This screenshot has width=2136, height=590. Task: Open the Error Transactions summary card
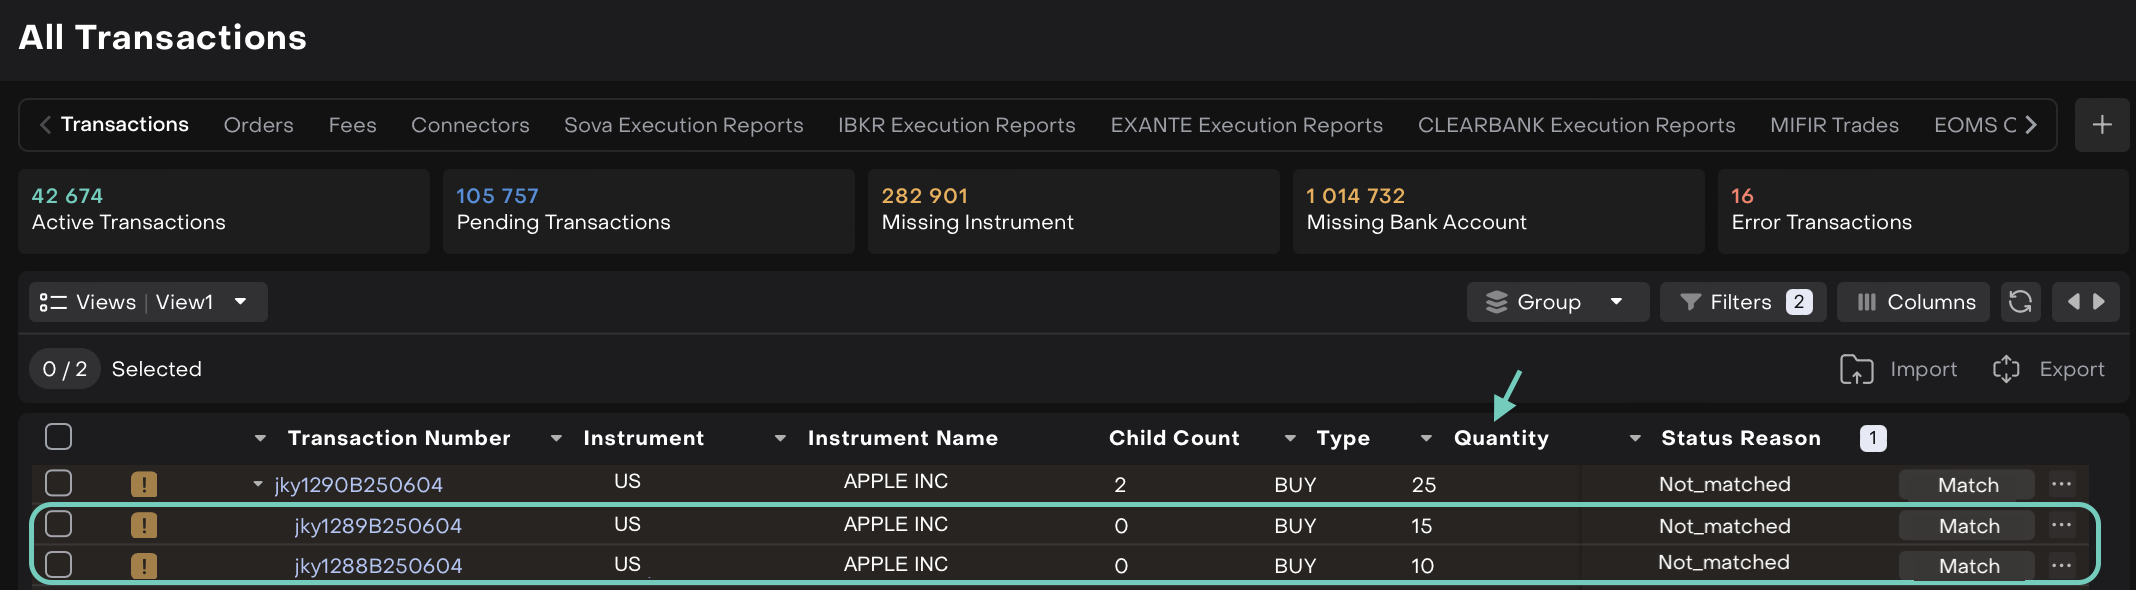(1920, 210)
